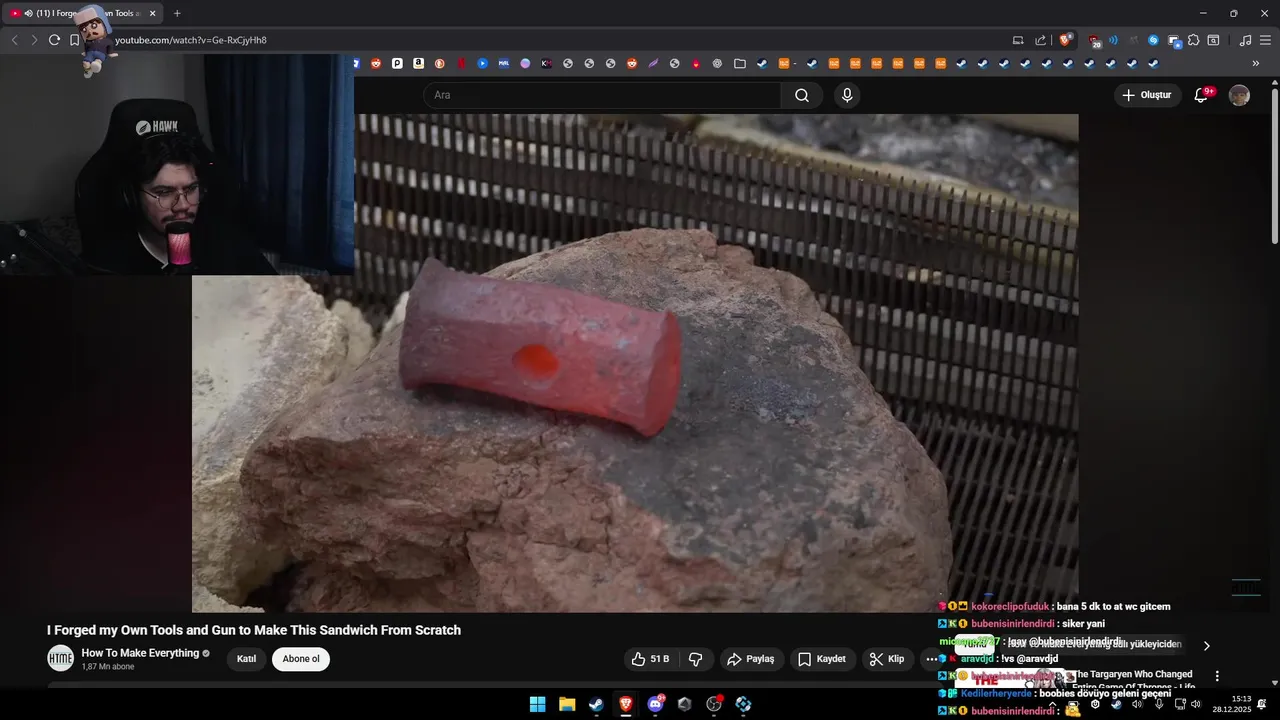Mute the tab via the speaker icon
The image size is (1280, 720).
[x=28, y=13]
